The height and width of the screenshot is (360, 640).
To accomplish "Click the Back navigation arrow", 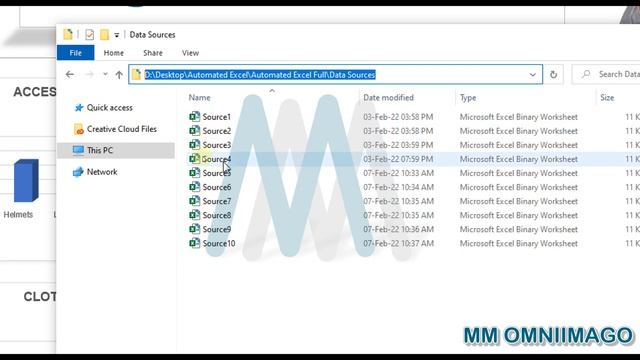I will point(70,74).
